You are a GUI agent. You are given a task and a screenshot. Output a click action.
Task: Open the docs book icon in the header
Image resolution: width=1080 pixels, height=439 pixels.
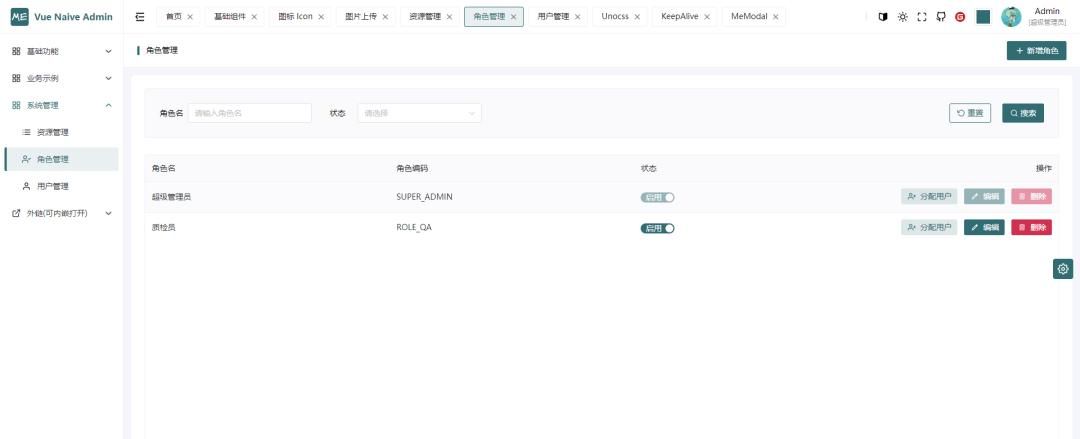click(883, 17)
